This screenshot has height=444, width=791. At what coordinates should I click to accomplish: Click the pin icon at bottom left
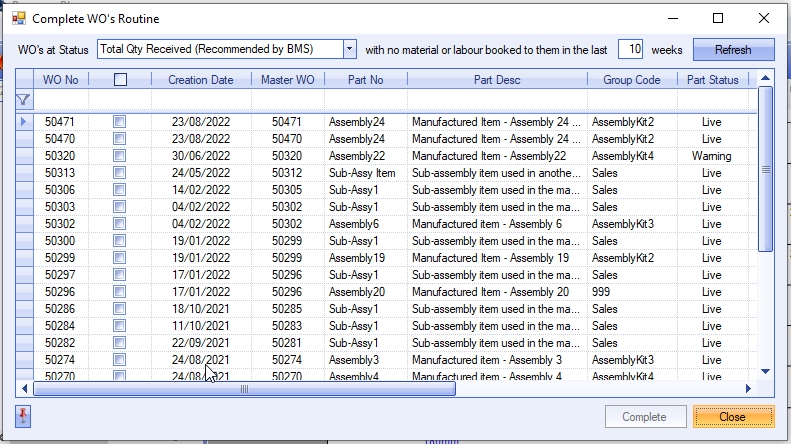(x=24, y=416)
